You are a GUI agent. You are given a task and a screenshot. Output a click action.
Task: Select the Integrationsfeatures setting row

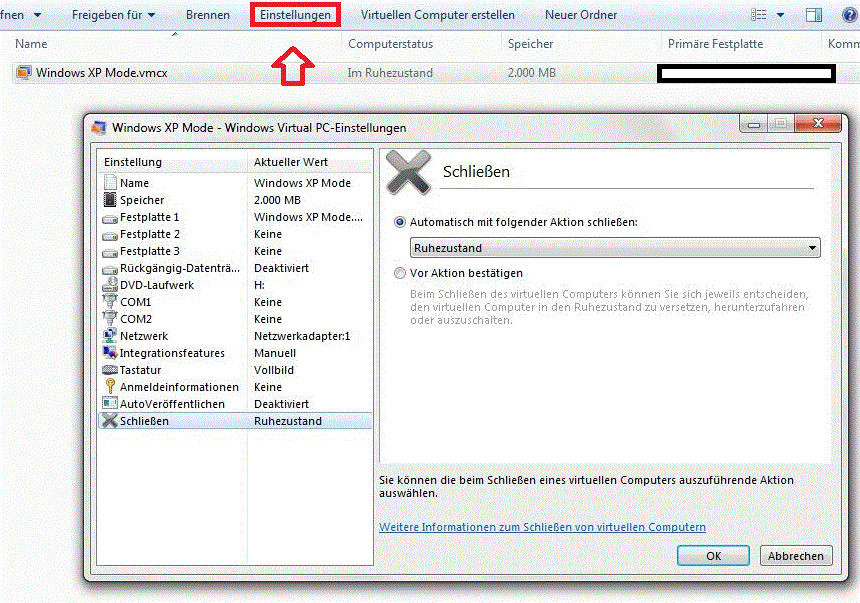[235, 353]
